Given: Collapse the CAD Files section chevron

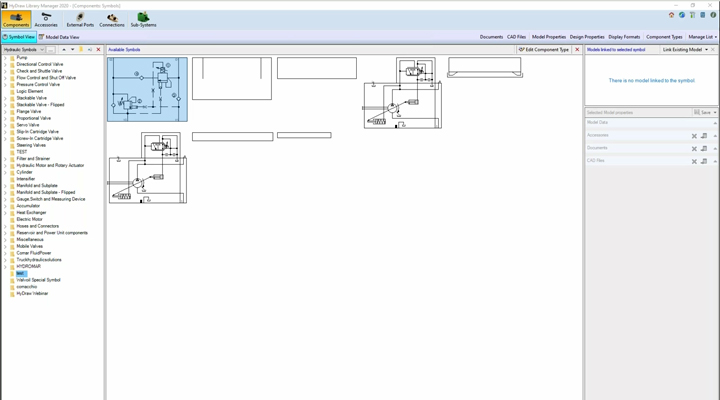Looking at the screenshot, I should point(715,161).
